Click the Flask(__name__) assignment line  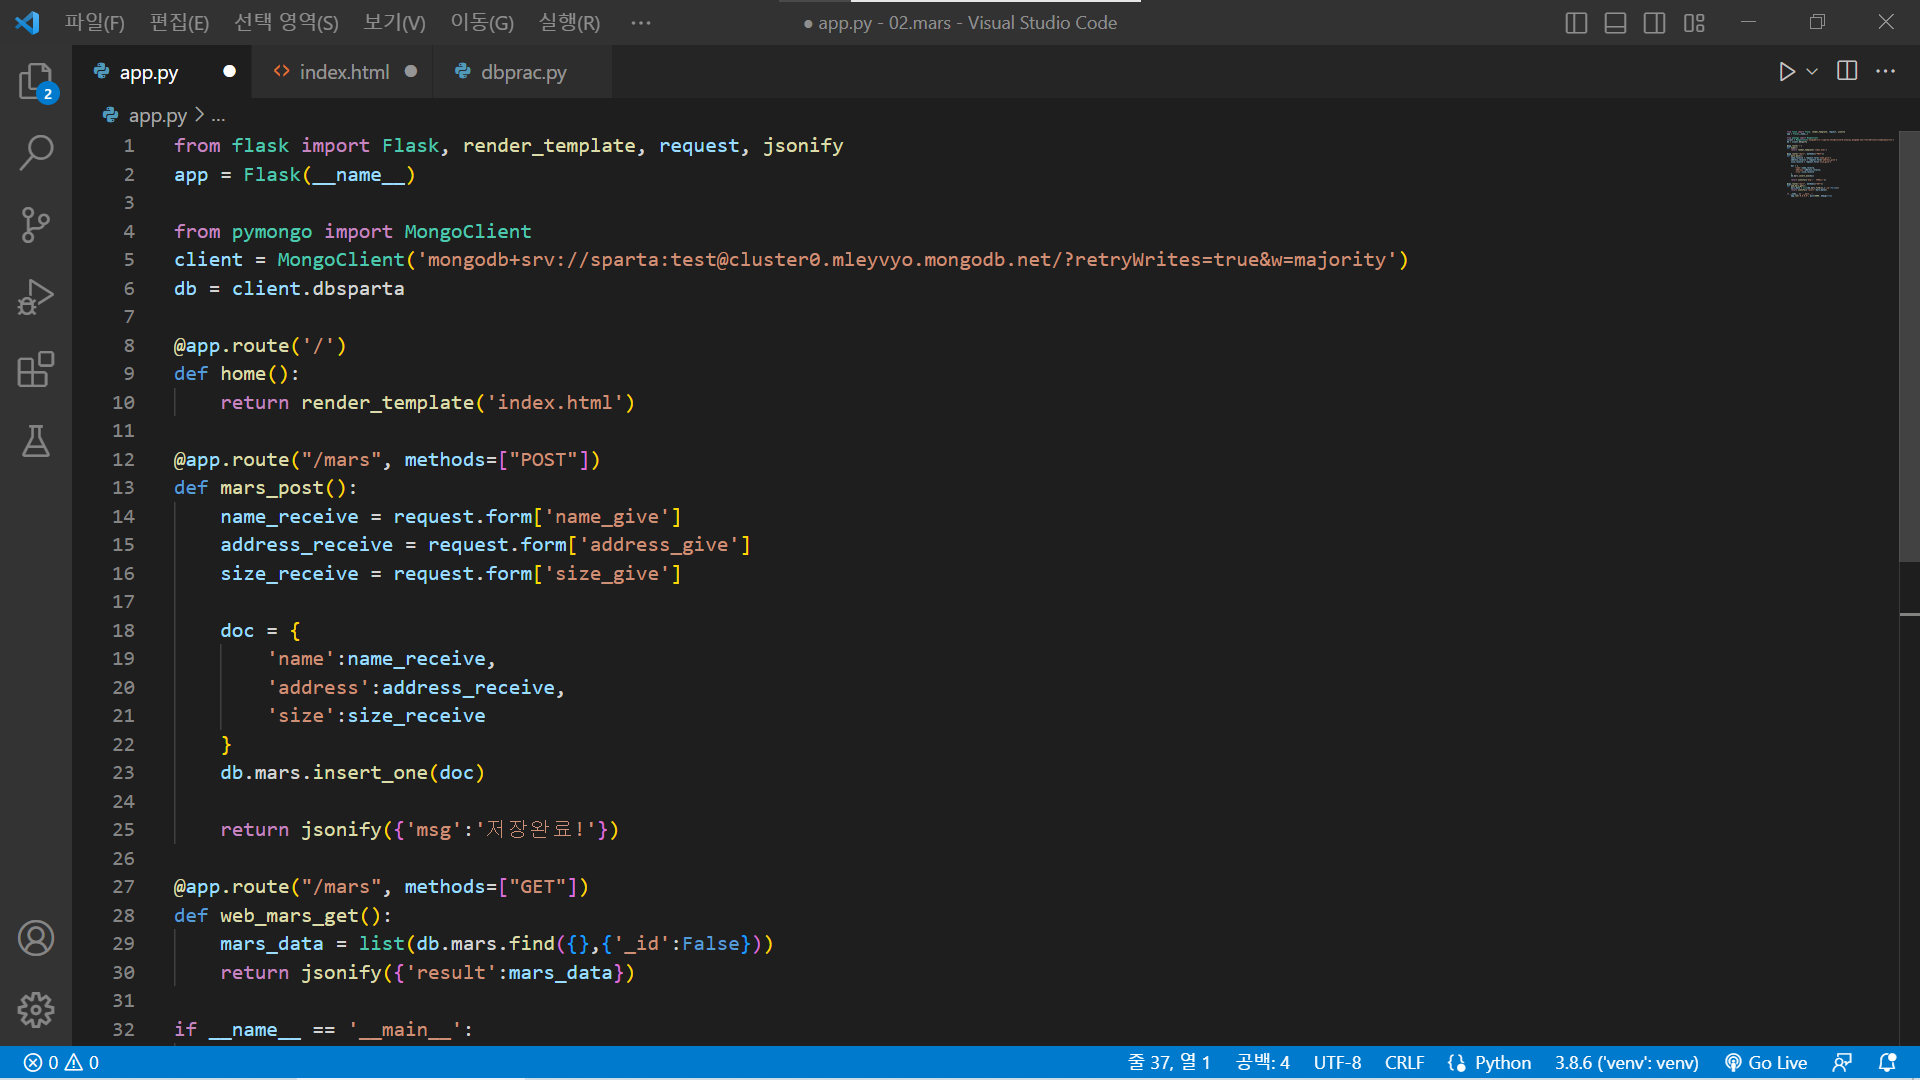click(x=294, y=175)
